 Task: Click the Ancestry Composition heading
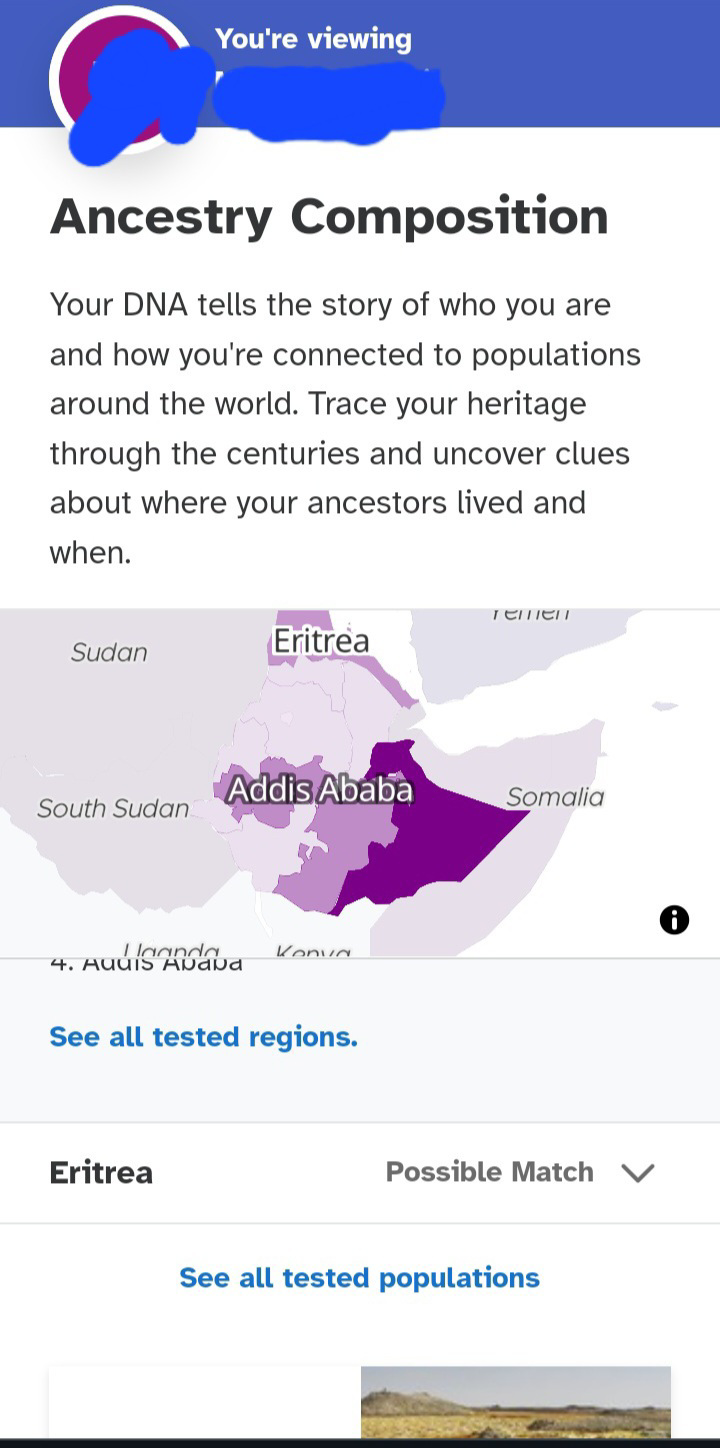point(329,217)
